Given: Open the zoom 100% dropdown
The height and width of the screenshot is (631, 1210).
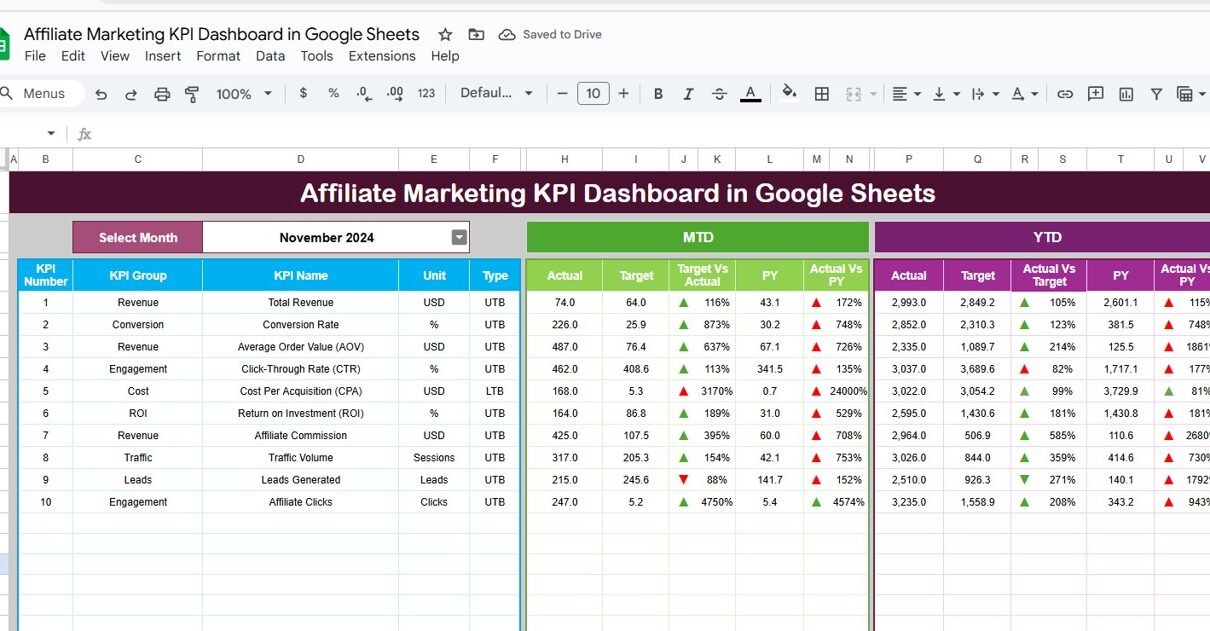Looking at the screenshot, I should pos(244,93).
